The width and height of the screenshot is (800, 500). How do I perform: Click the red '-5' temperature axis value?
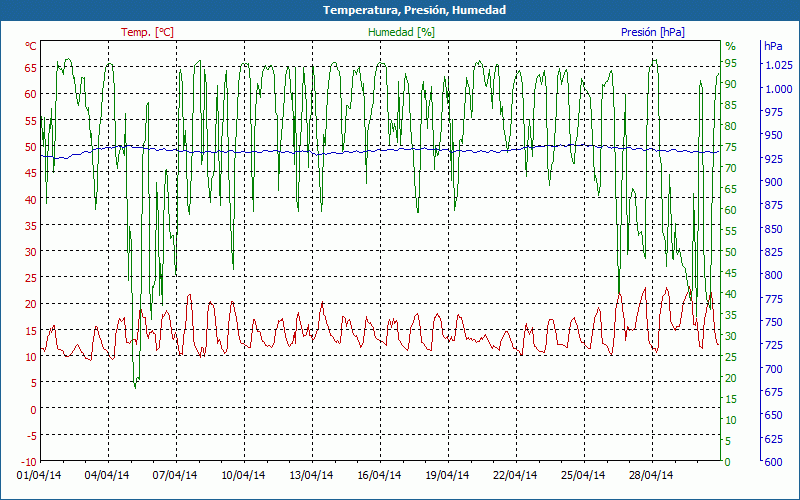pyautogui.click(x=31, y=435)
